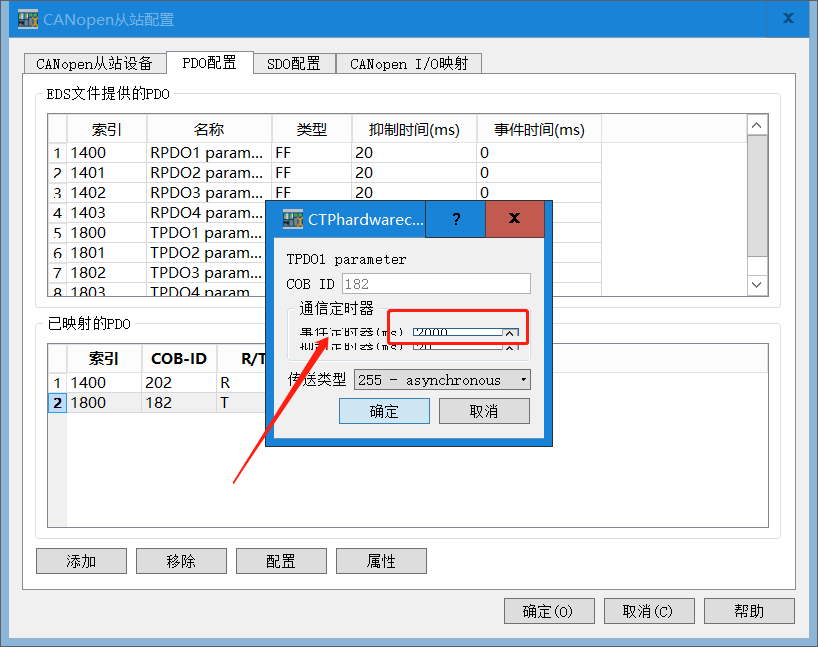Click the 确定(O) button in the main window
The width and height of the screenshot is (818, 647).
click(x=549, y=611)
